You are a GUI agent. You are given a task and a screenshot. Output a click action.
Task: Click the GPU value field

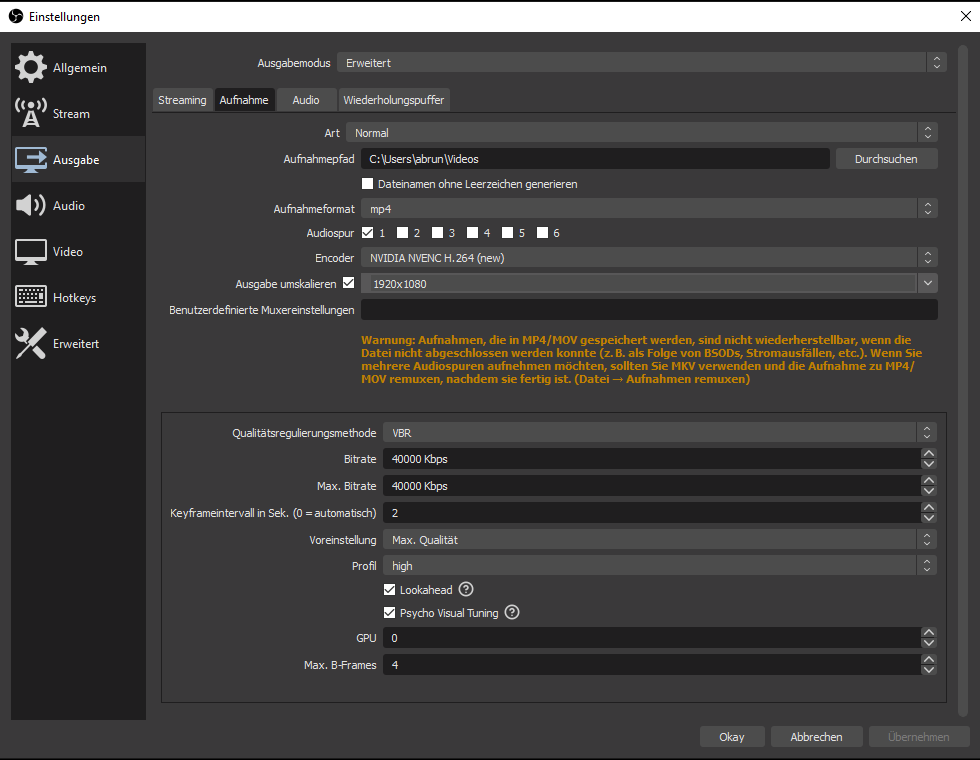(652, 638)
